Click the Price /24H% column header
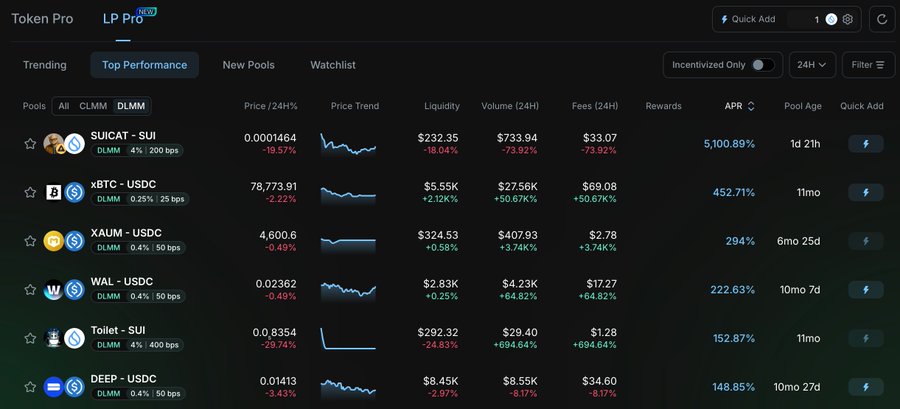This screenshot has height=409, width=900. [x=270, y=106]
